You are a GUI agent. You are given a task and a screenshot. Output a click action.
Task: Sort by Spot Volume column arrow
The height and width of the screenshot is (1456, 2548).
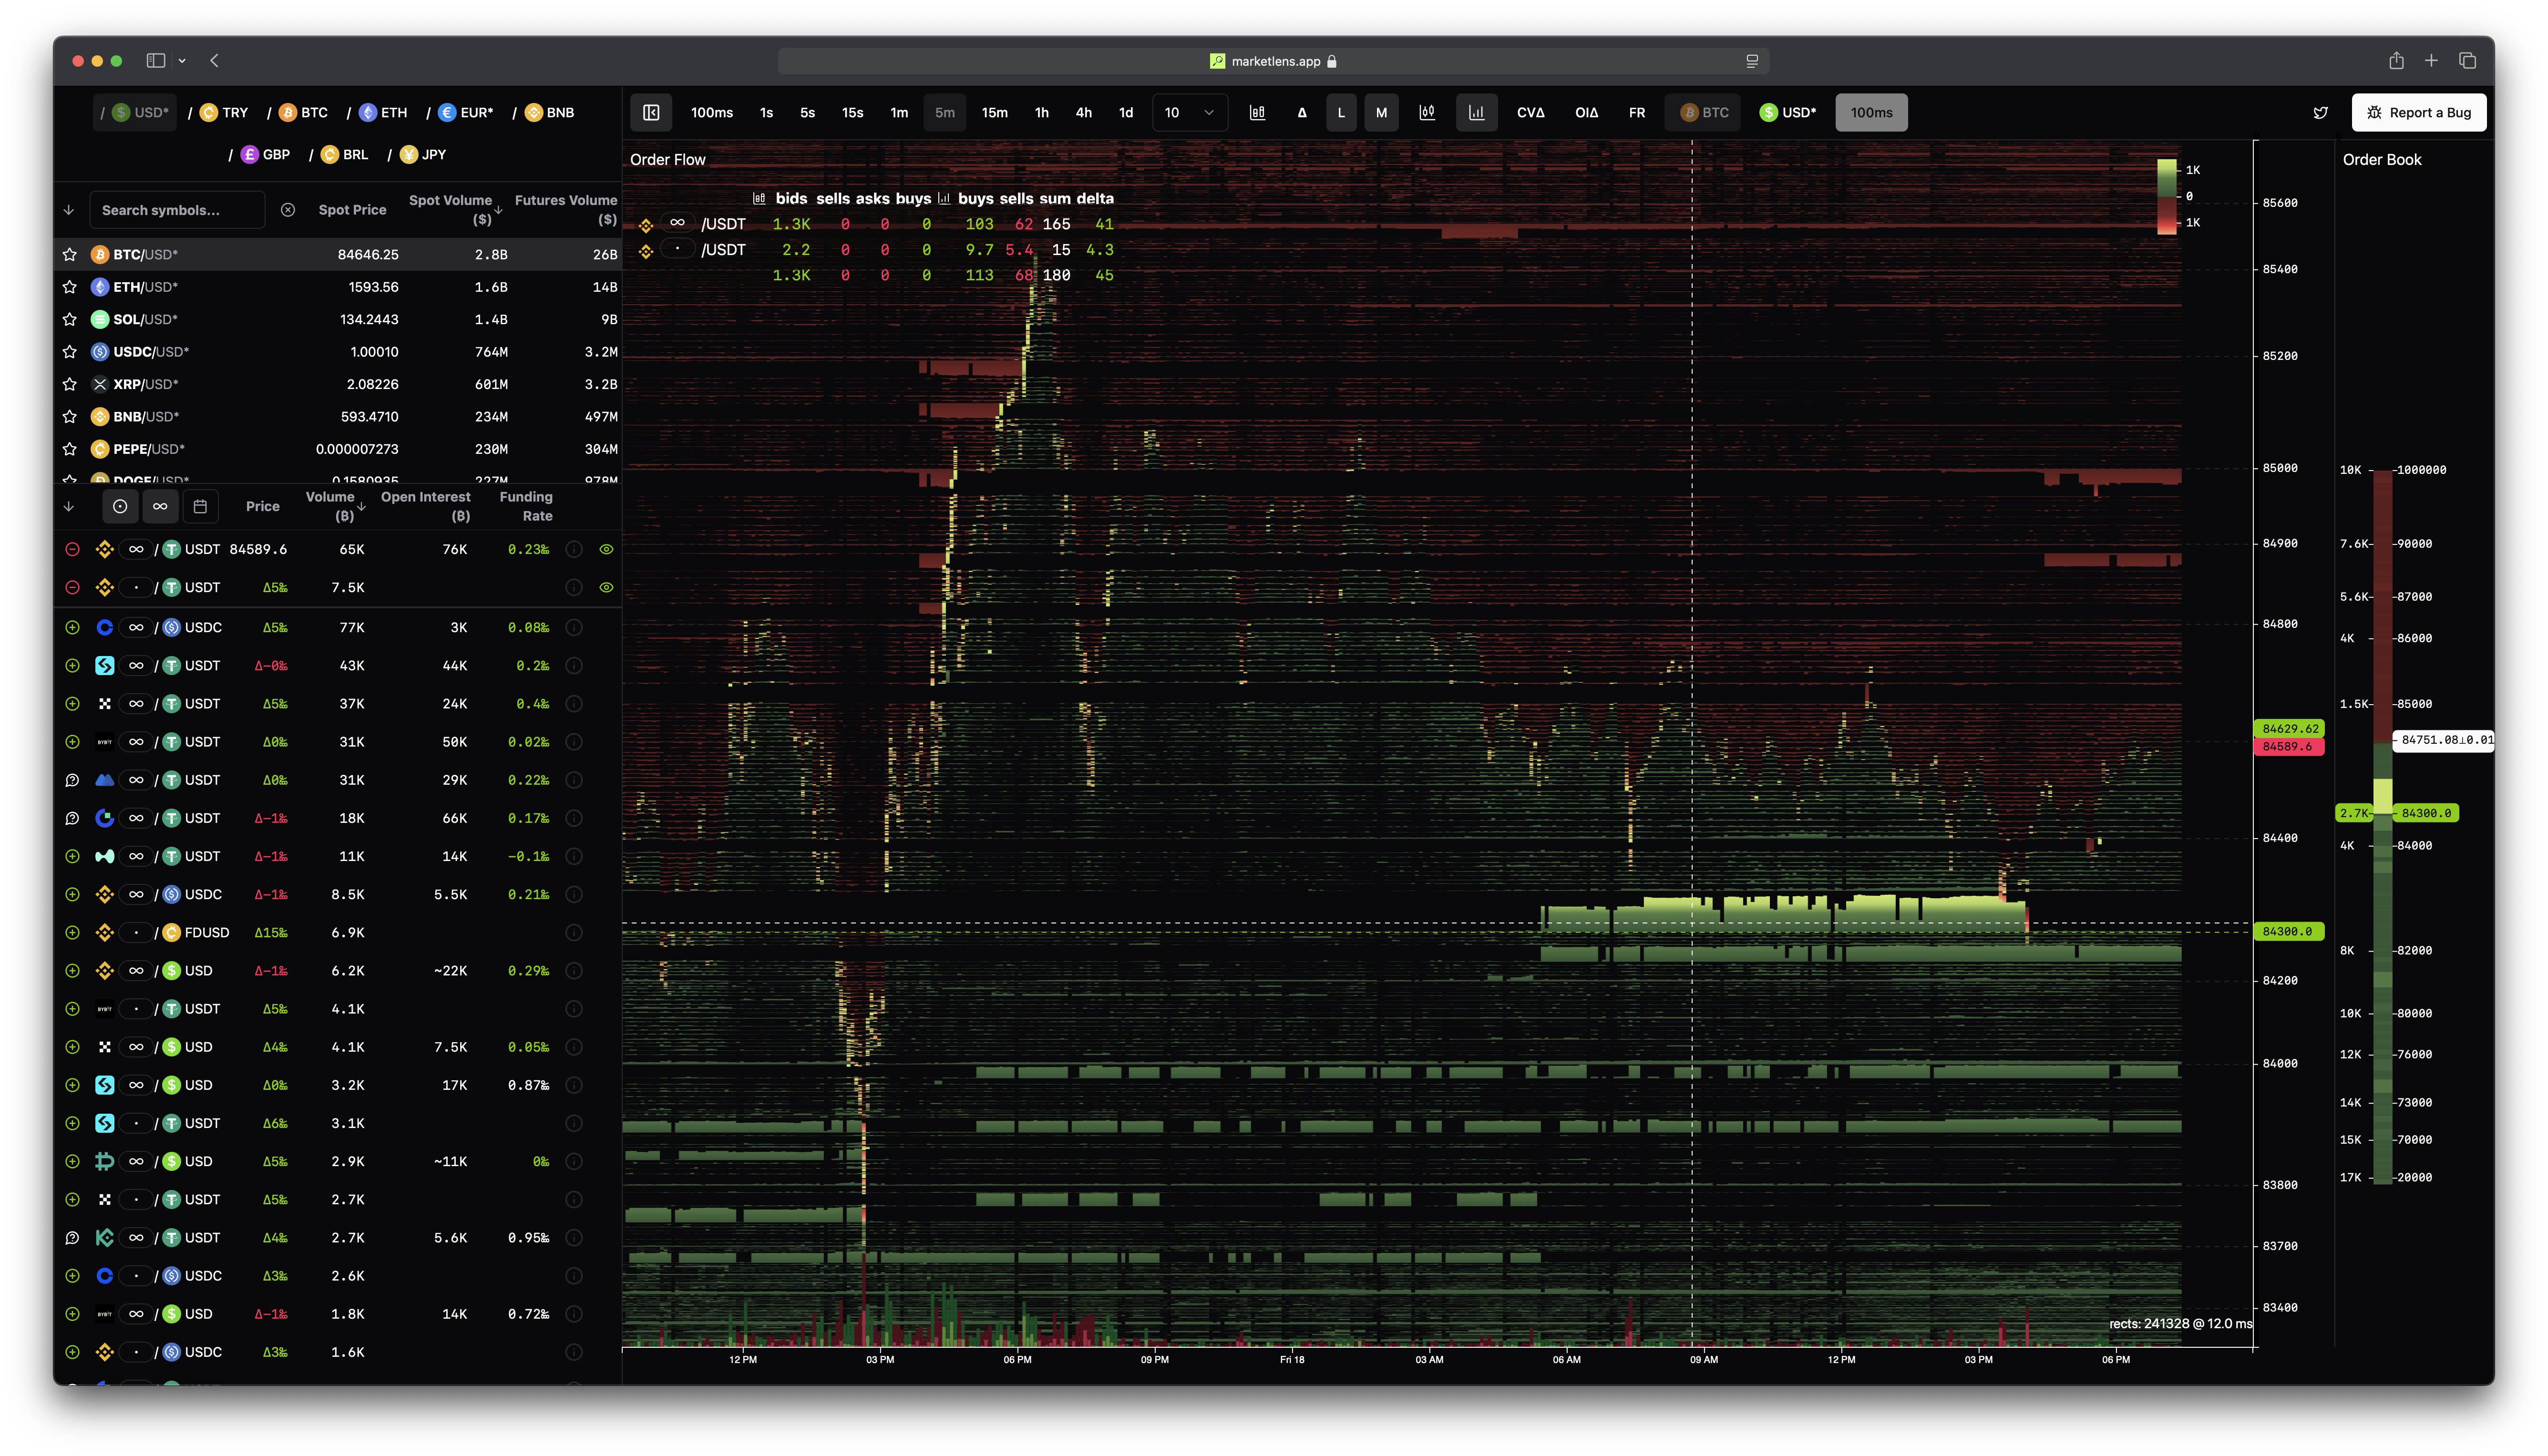coord(498,210)
